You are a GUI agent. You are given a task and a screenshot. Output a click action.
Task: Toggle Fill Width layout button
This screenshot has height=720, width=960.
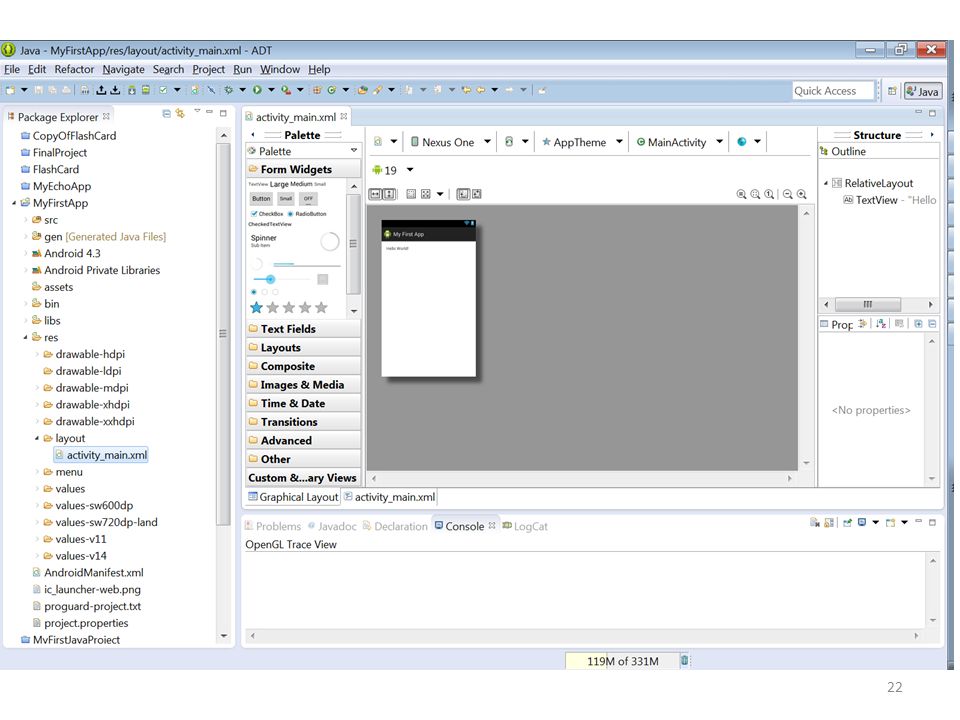click(375, 194)
